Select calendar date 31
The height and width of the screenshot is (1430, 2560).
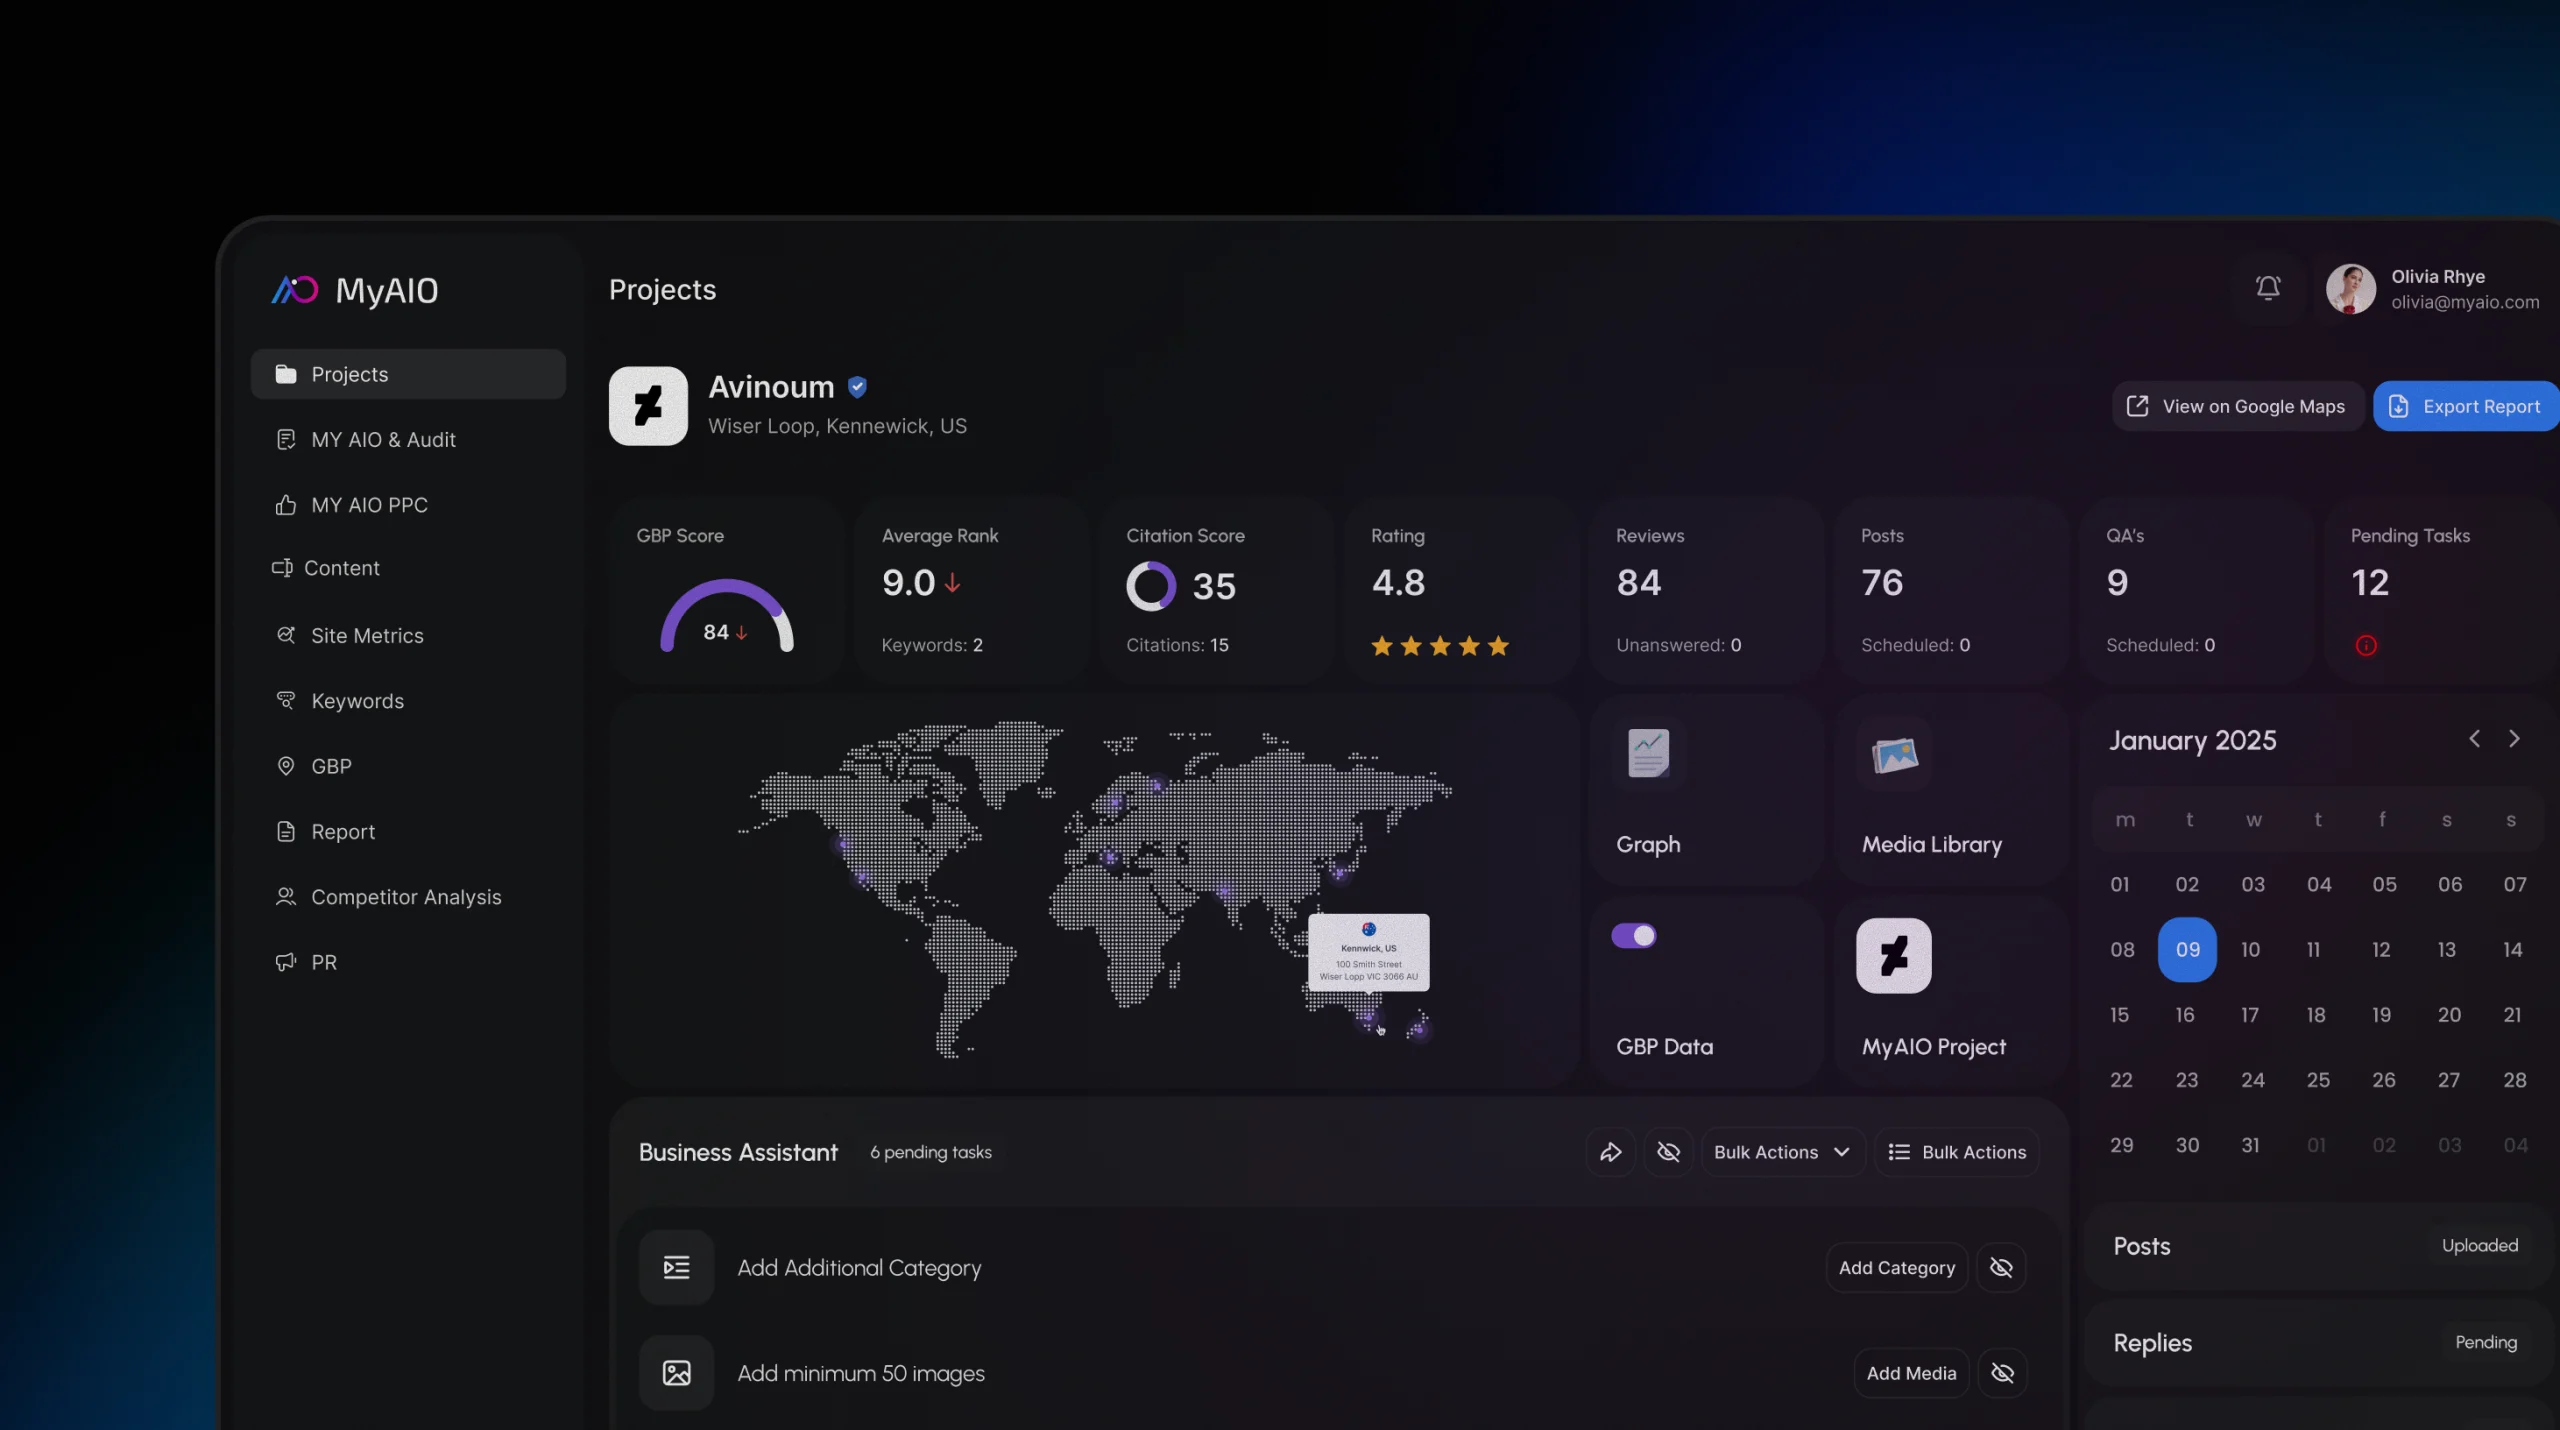tap(2251, 1146)
